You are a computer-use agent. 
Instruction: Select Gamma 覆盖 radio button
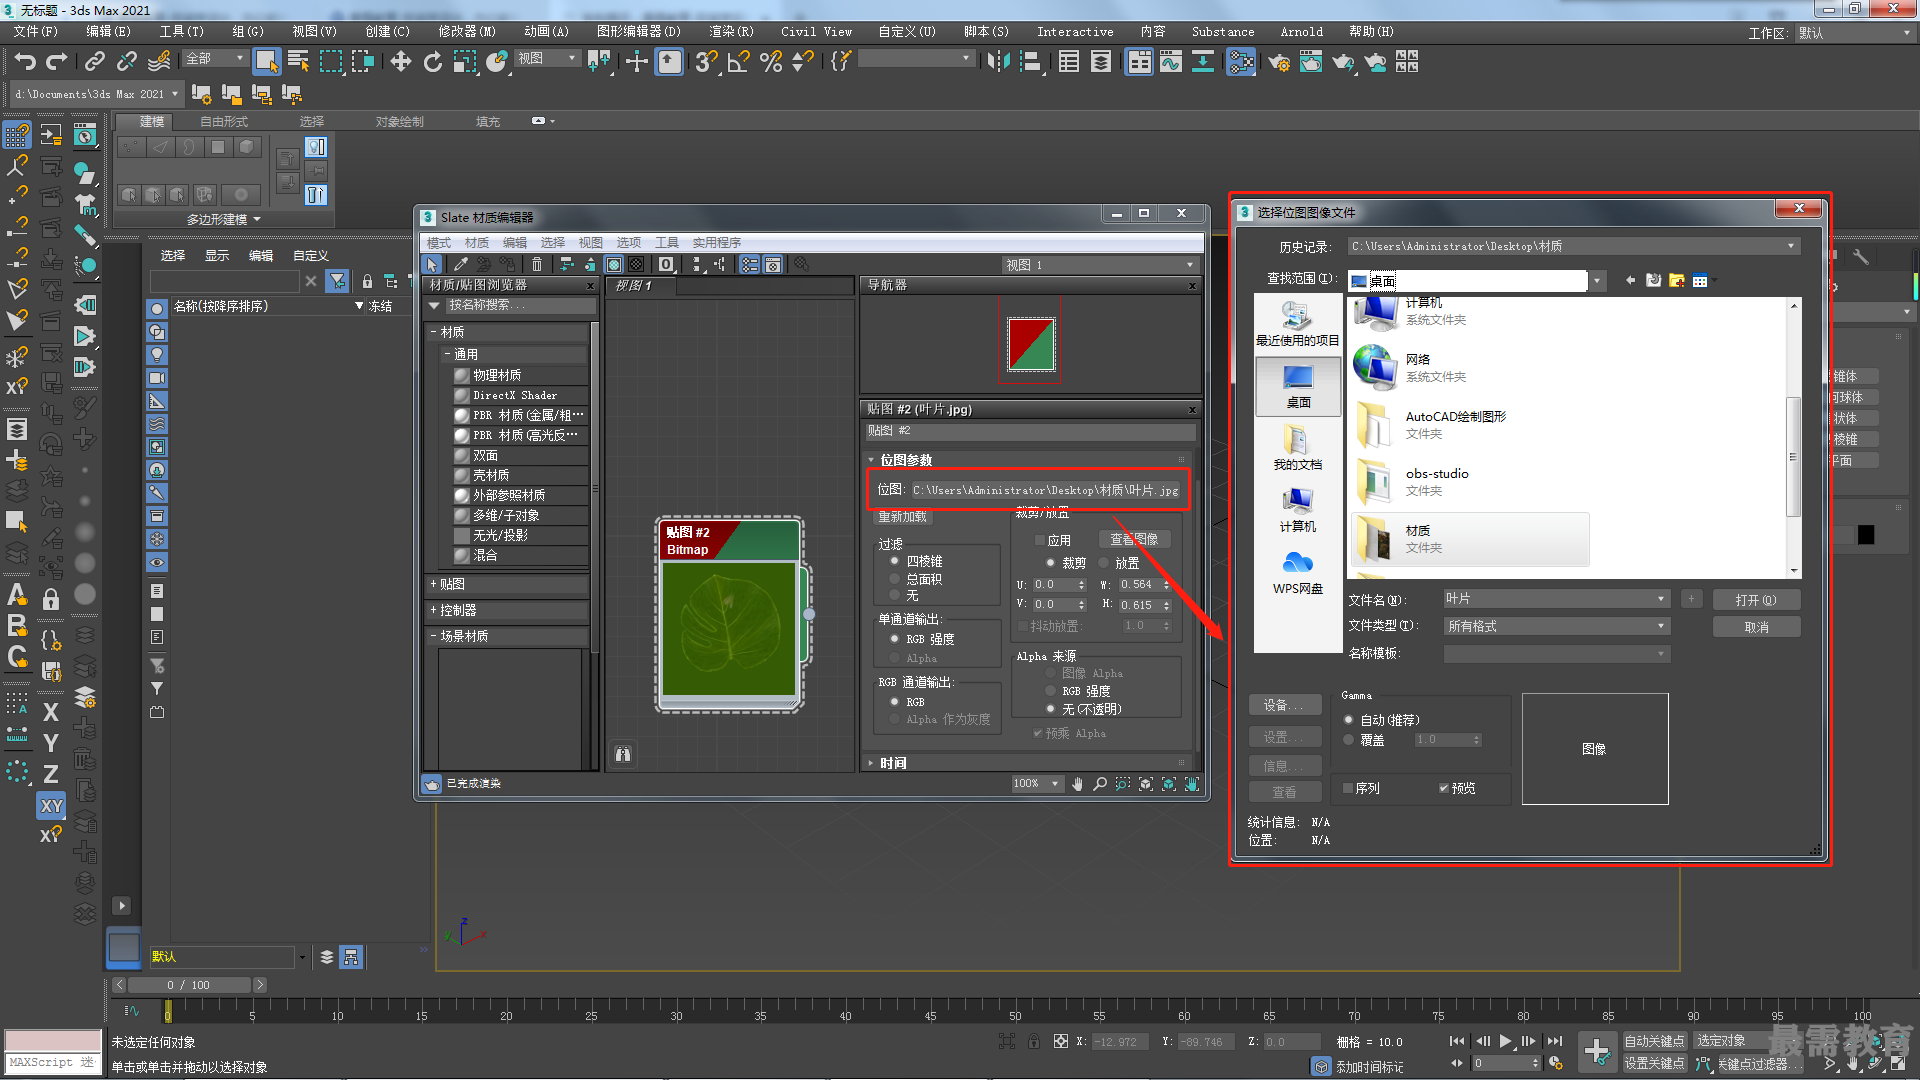click(x=1349, y=740)
